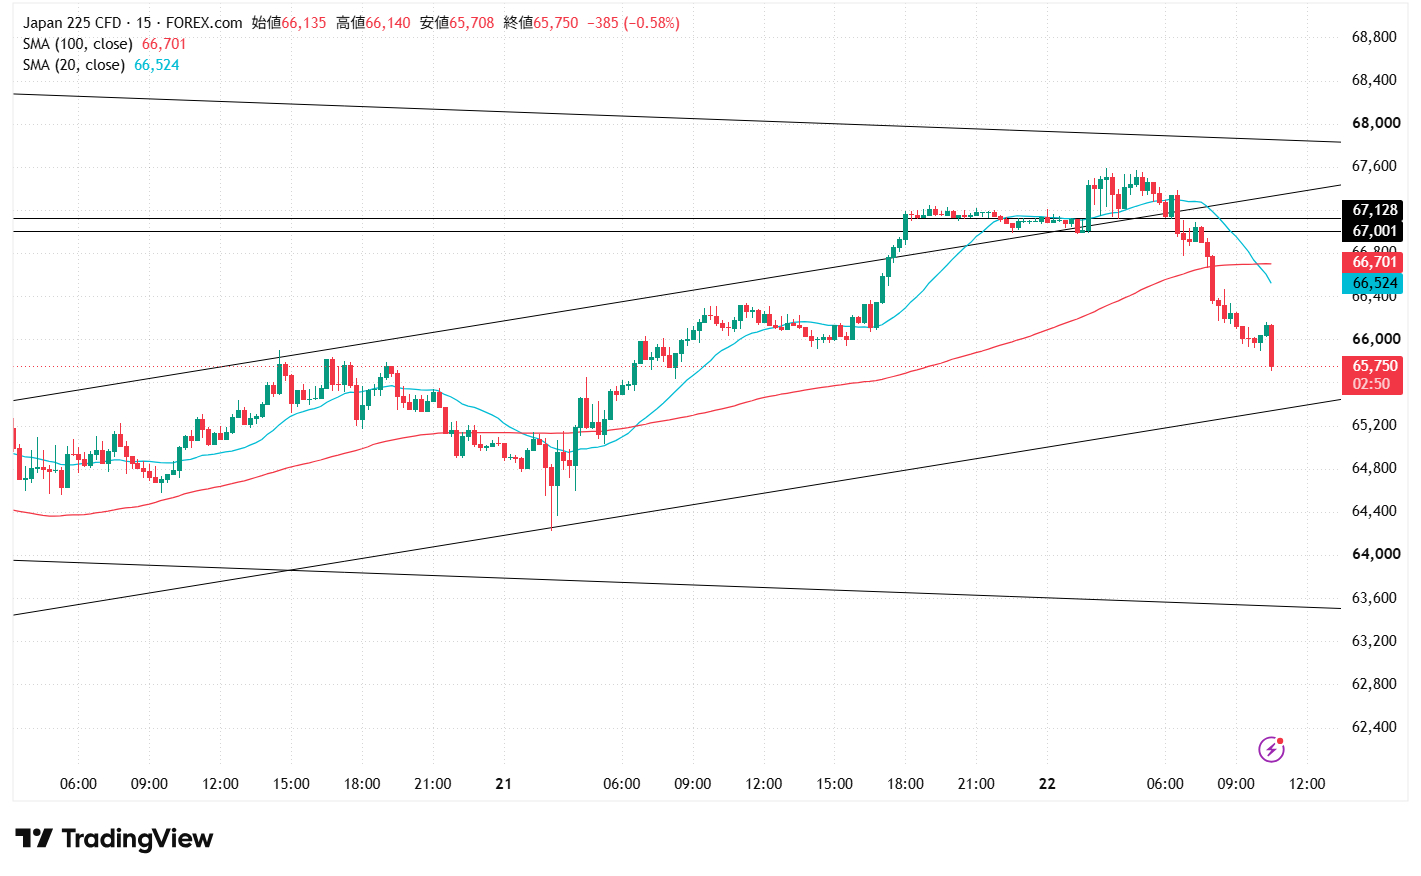Image resolution: width=1421 pixels, height=876 pixels.
Task: Click the 68,000 price axis label
Action: (1376, 123)
